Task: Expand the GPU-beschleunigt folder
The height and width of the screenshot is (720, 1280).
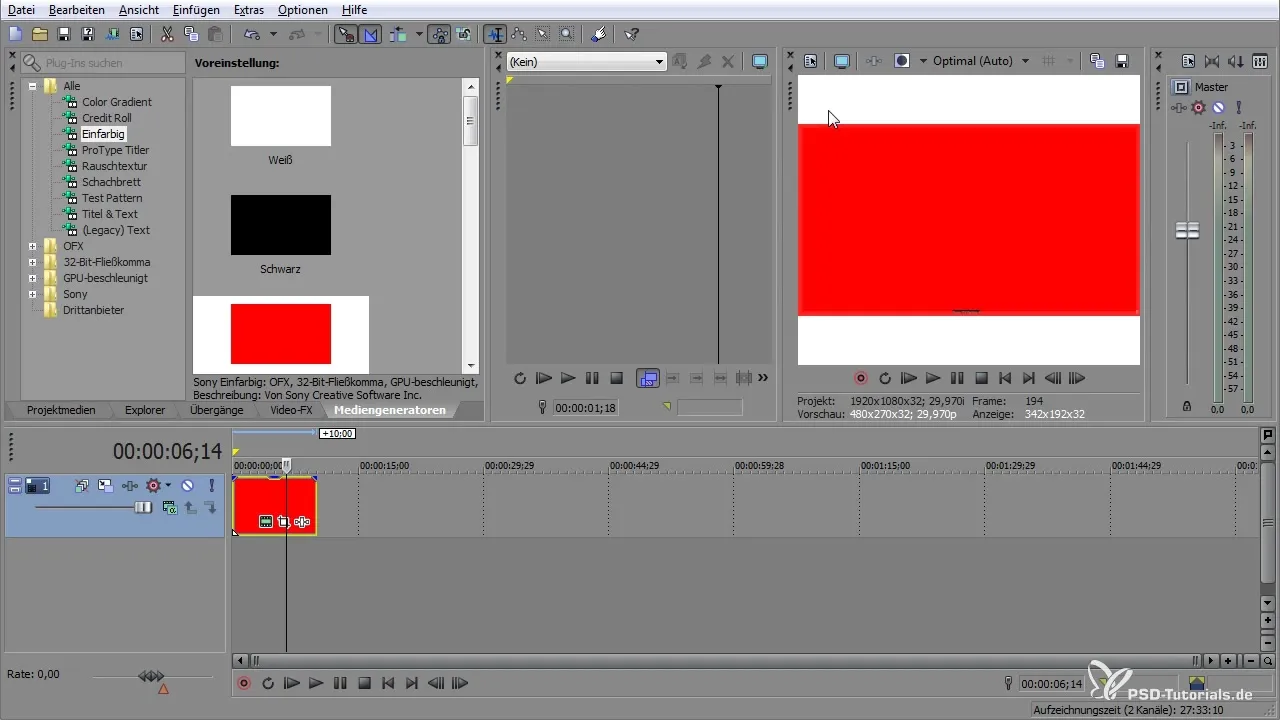Action: click(x=32, y=278)
